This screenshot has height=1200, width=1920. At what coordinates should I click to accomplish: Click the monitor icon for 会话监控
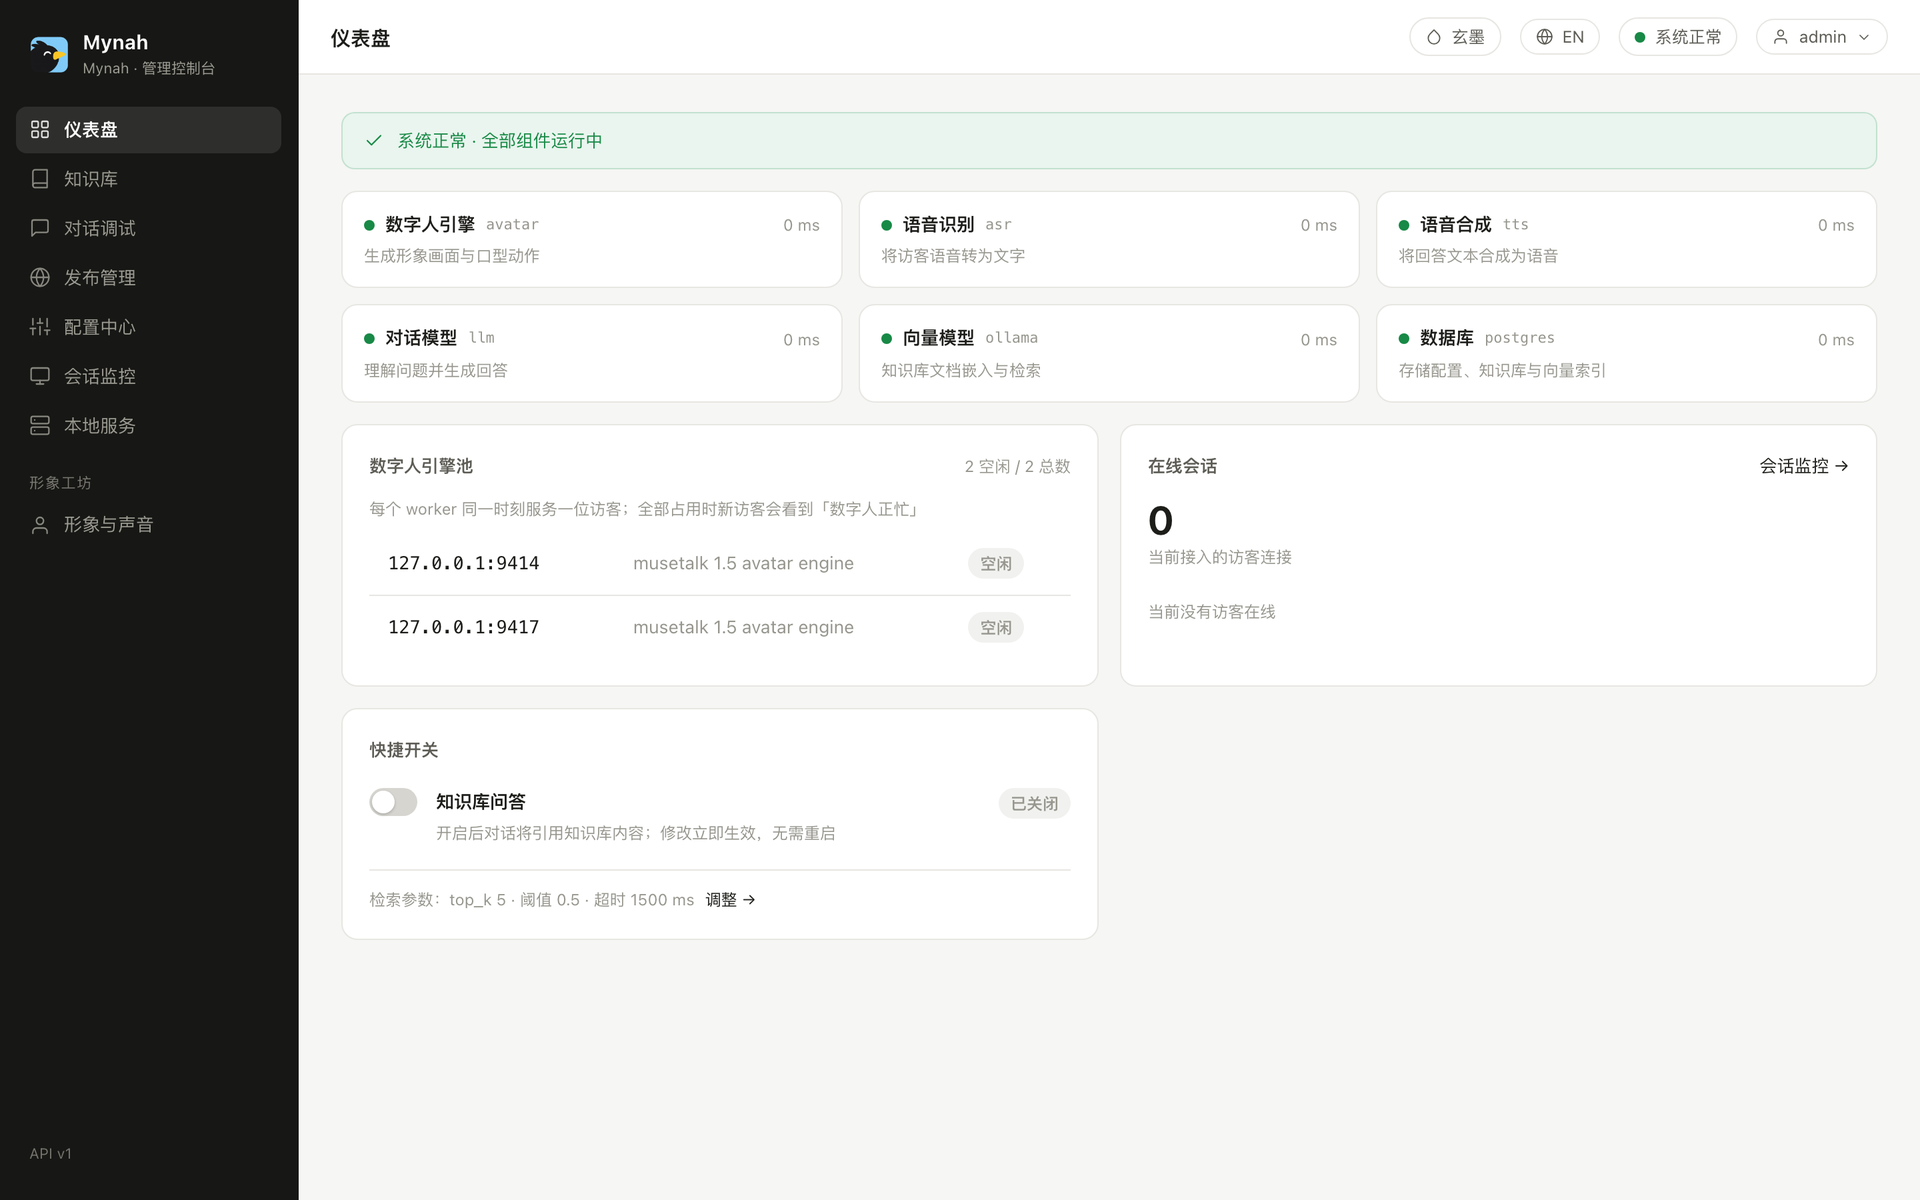[x=40, y=376]
